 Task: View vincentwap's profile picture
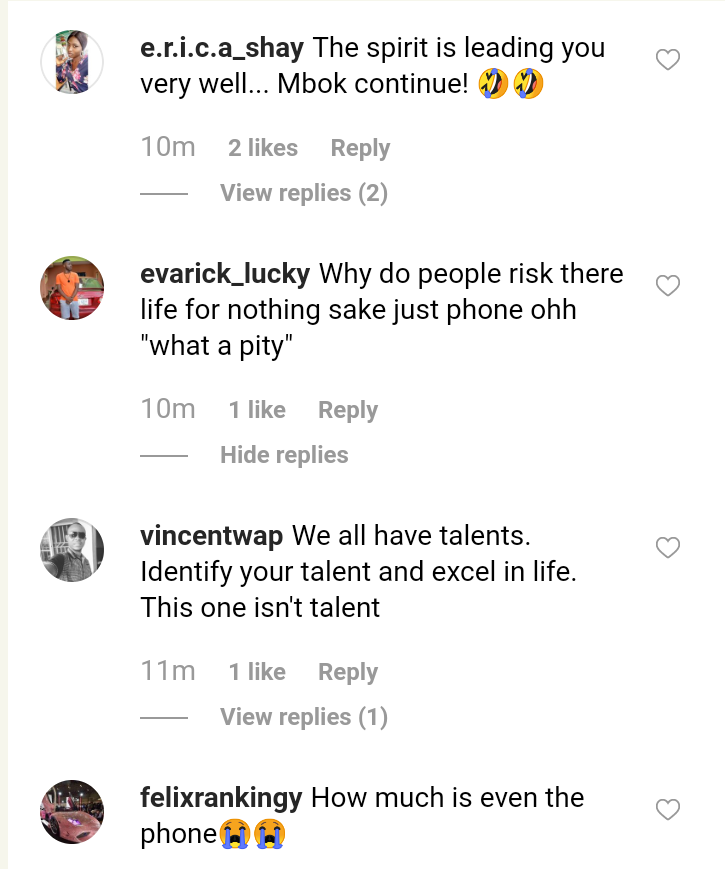[72, 549]
